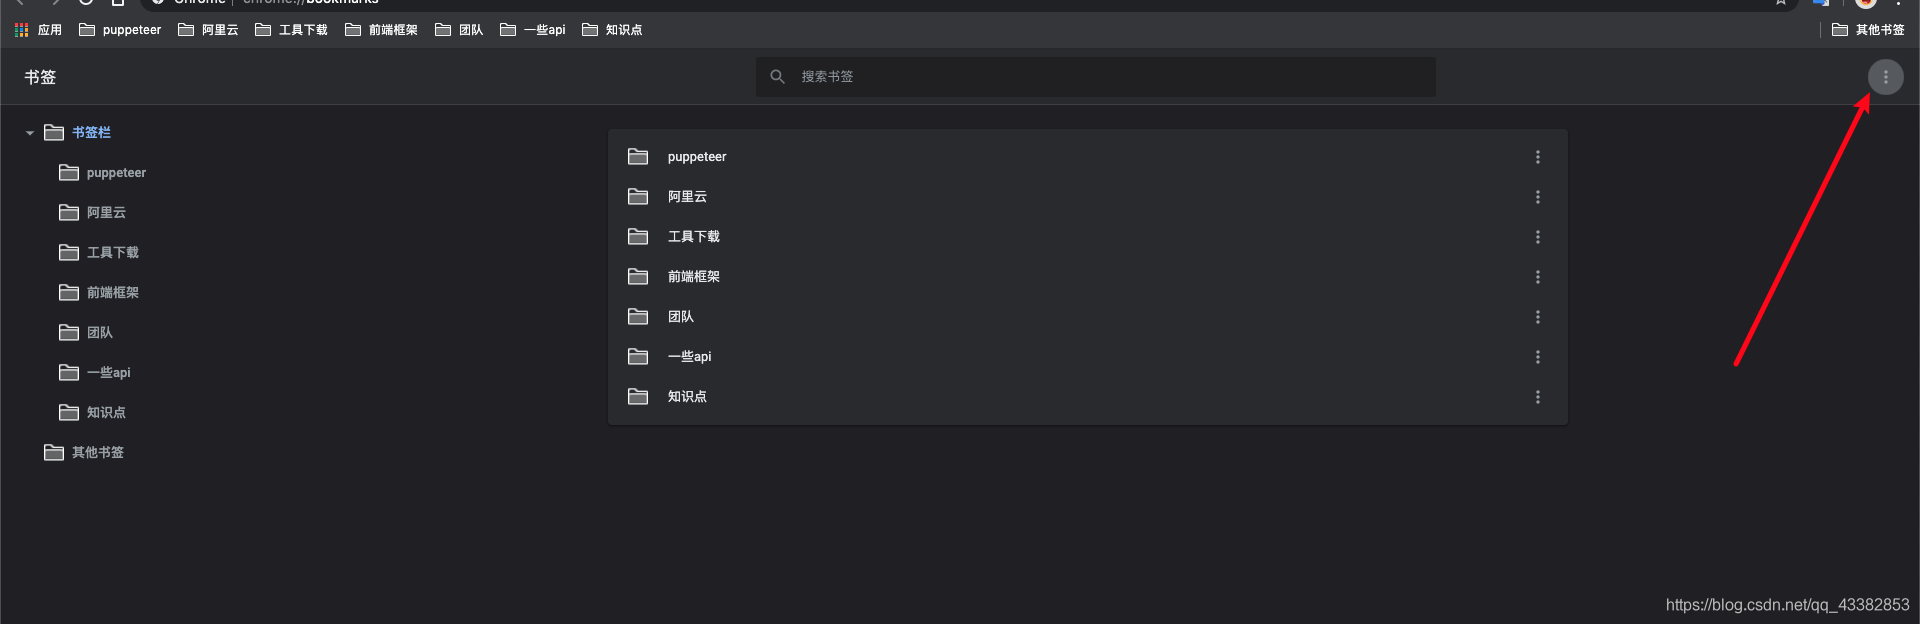Open 团队 folder in bookmarks bar
This screenshot has height=624, width=1920.
pyautogui.click(x=459, y=30)
